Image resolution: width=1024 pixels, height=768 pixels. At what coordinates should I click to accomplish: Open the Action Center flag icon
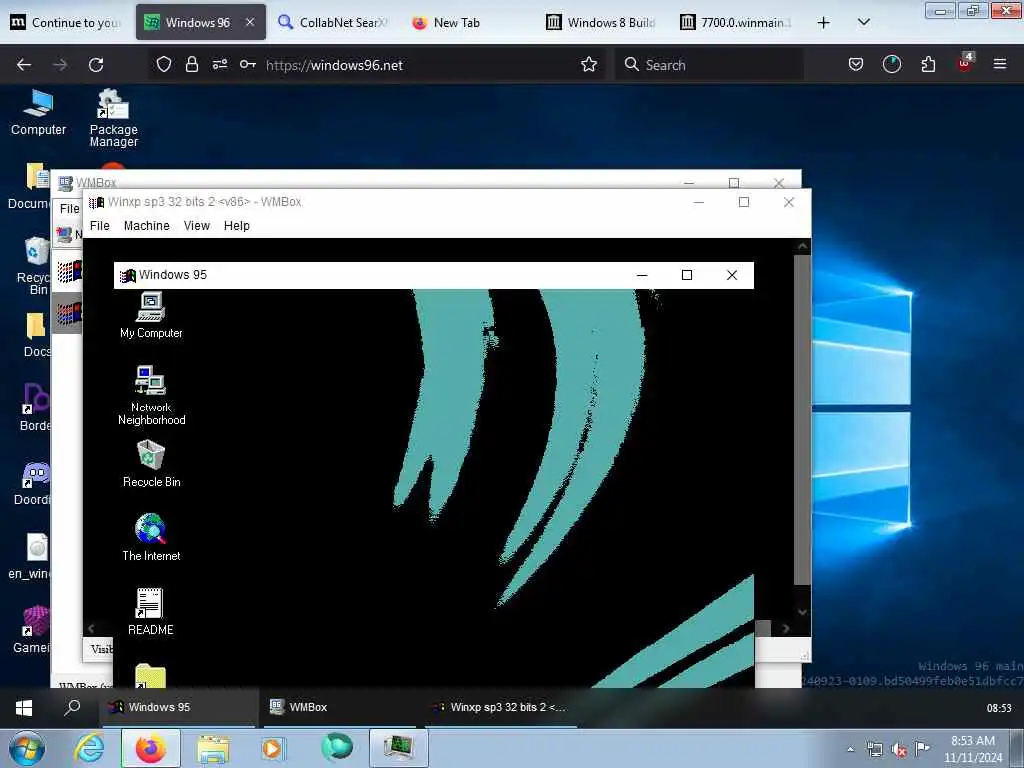pyautogui.click(x=922, y=749)
